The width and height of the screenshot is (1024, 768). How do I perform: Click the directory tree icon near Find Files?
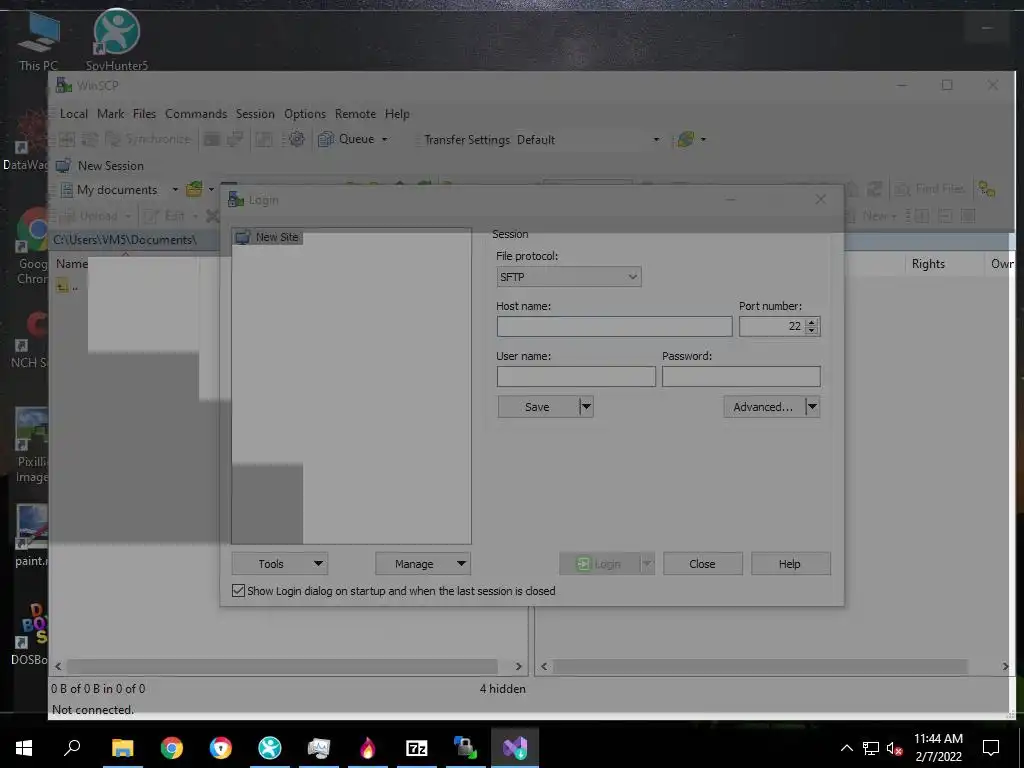[987, 189]
